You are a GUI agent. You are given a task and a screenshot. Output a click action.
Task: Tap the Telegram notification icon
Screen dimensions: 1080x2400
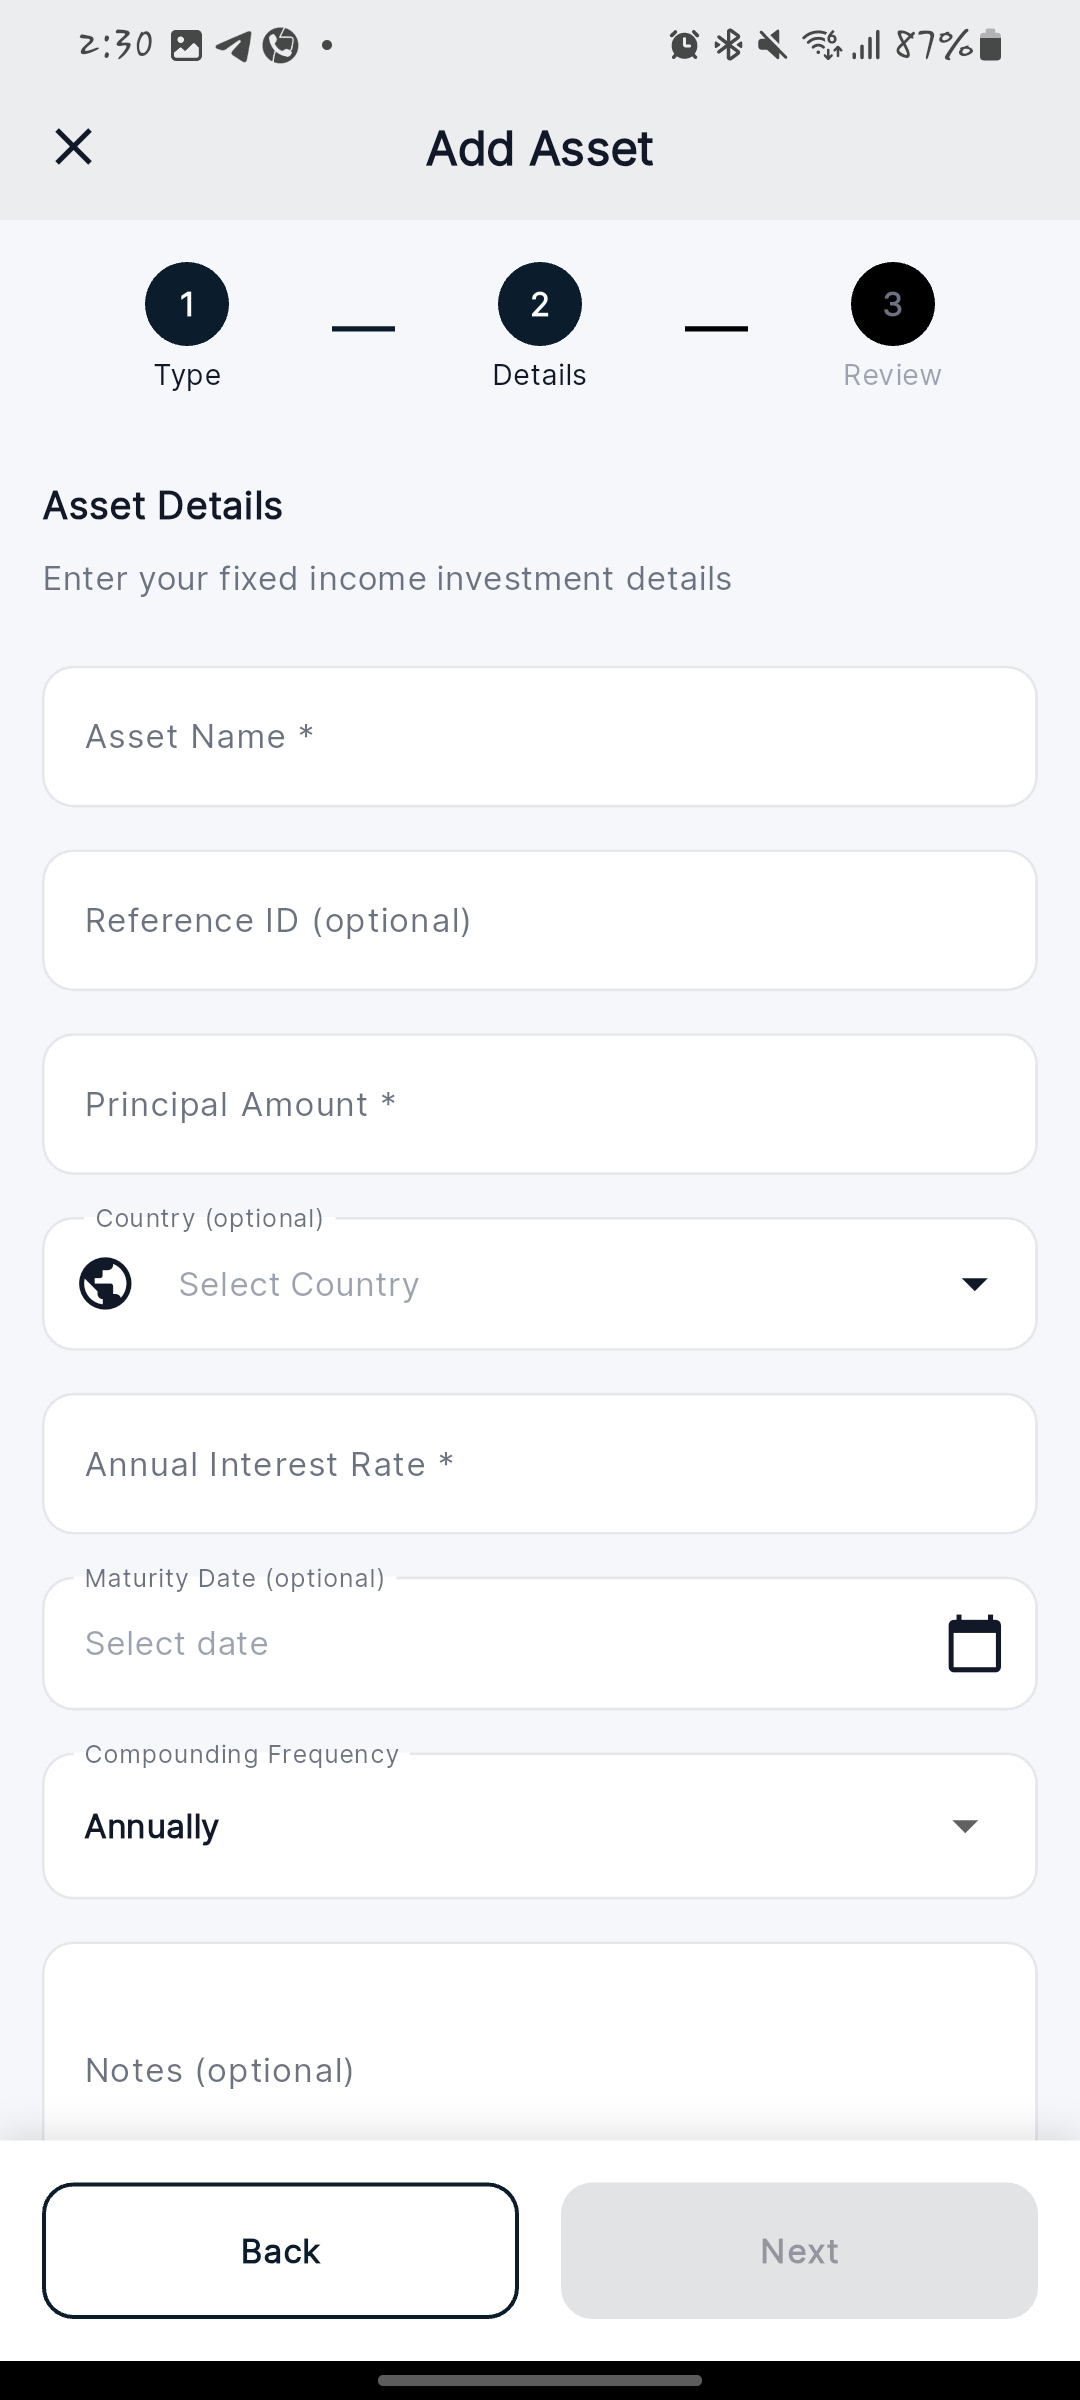coord(234,46)
